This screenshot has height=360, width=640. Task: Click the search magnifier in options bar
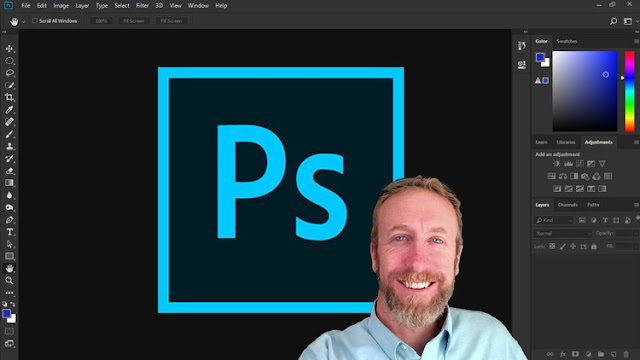click(613, 21)
